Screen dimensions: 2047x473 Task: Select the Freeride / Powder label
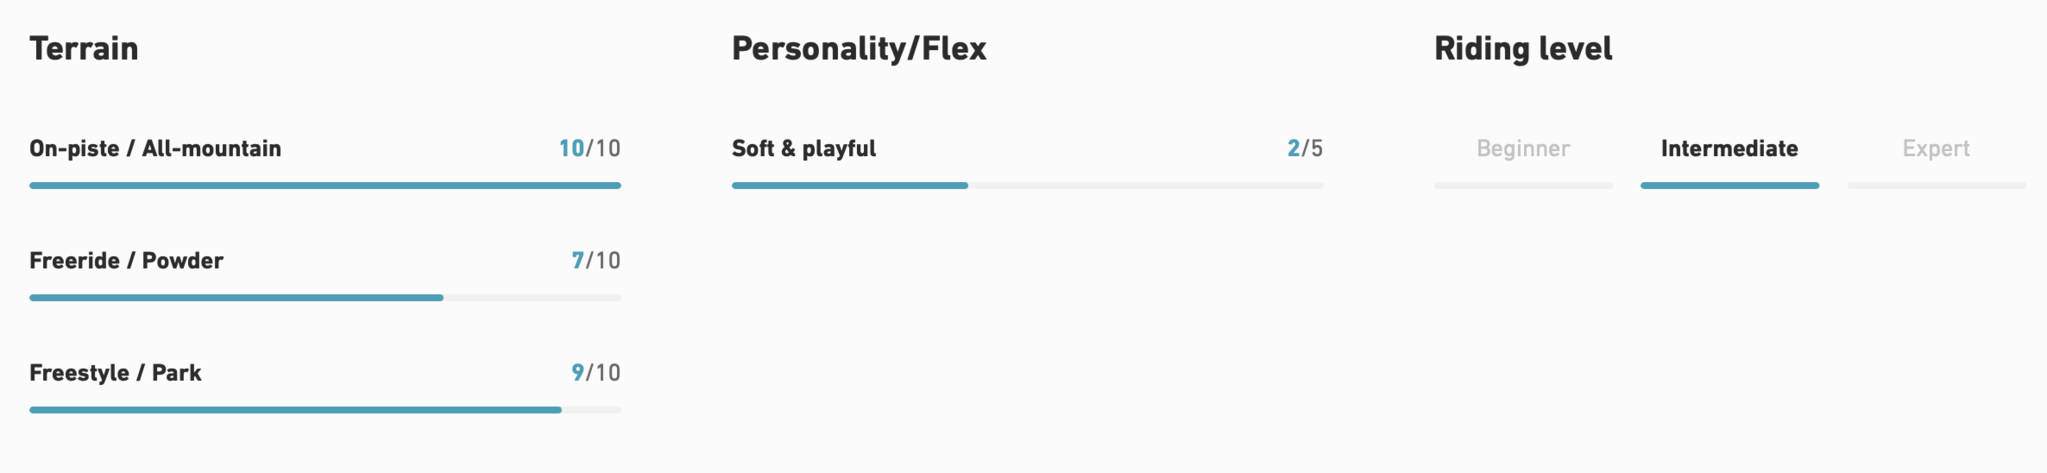pos(126,261)
